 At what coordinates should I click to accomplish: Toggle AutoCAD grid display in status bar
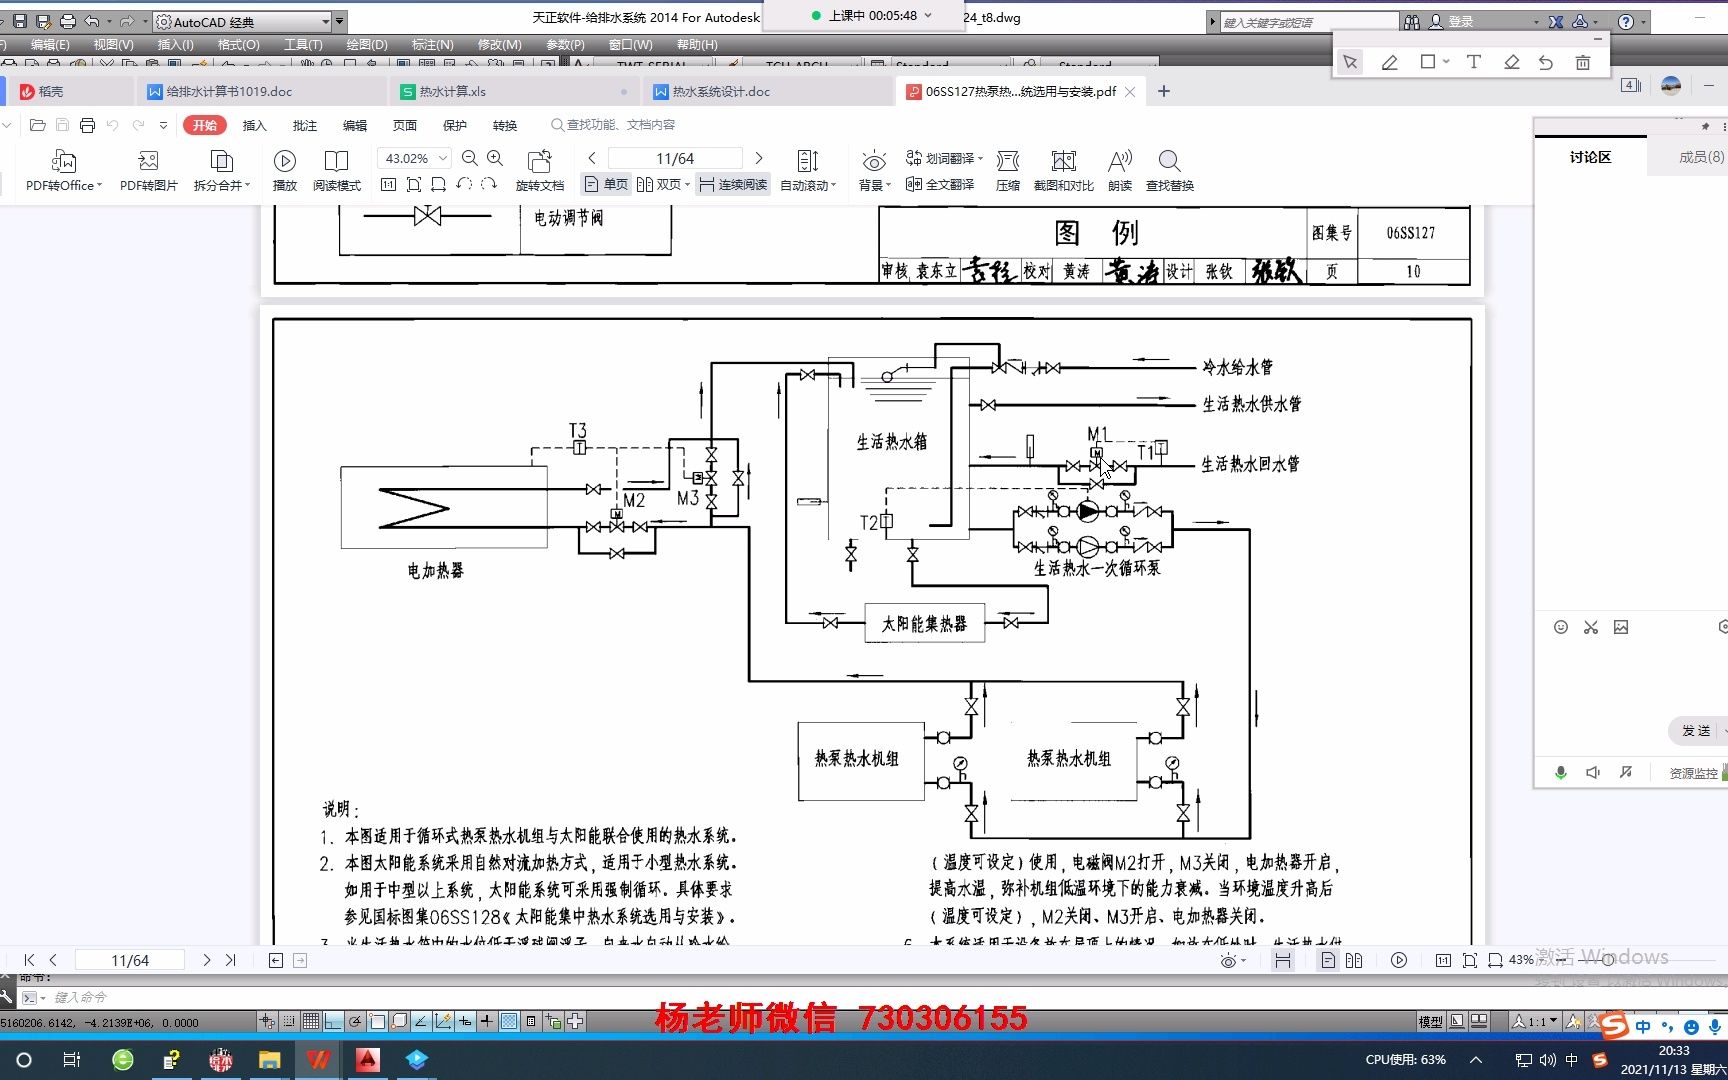(x=311, y=1021)
